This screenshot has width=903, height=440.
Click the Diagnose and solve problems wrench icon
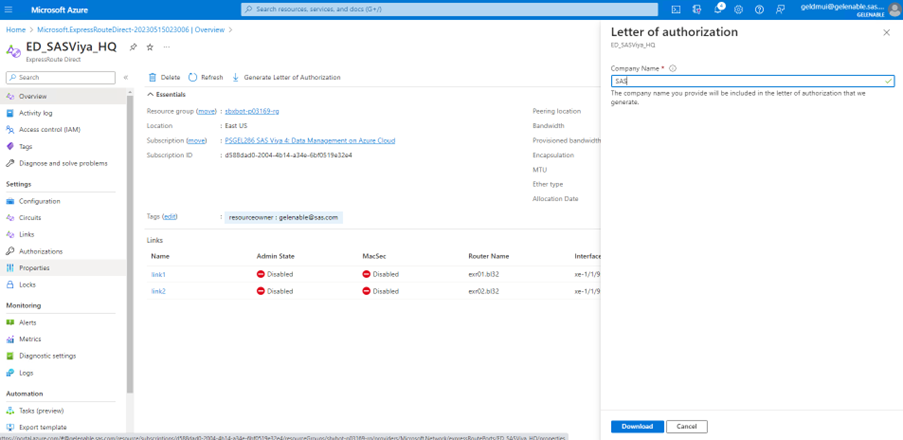pyautogui.click(x=10, y=163)
